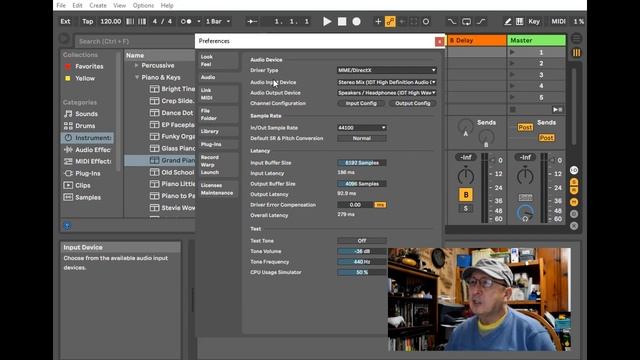The height and width of the screenshot is (360, 640).
Task: Click the Input Config button
Action: coord(361,103)
